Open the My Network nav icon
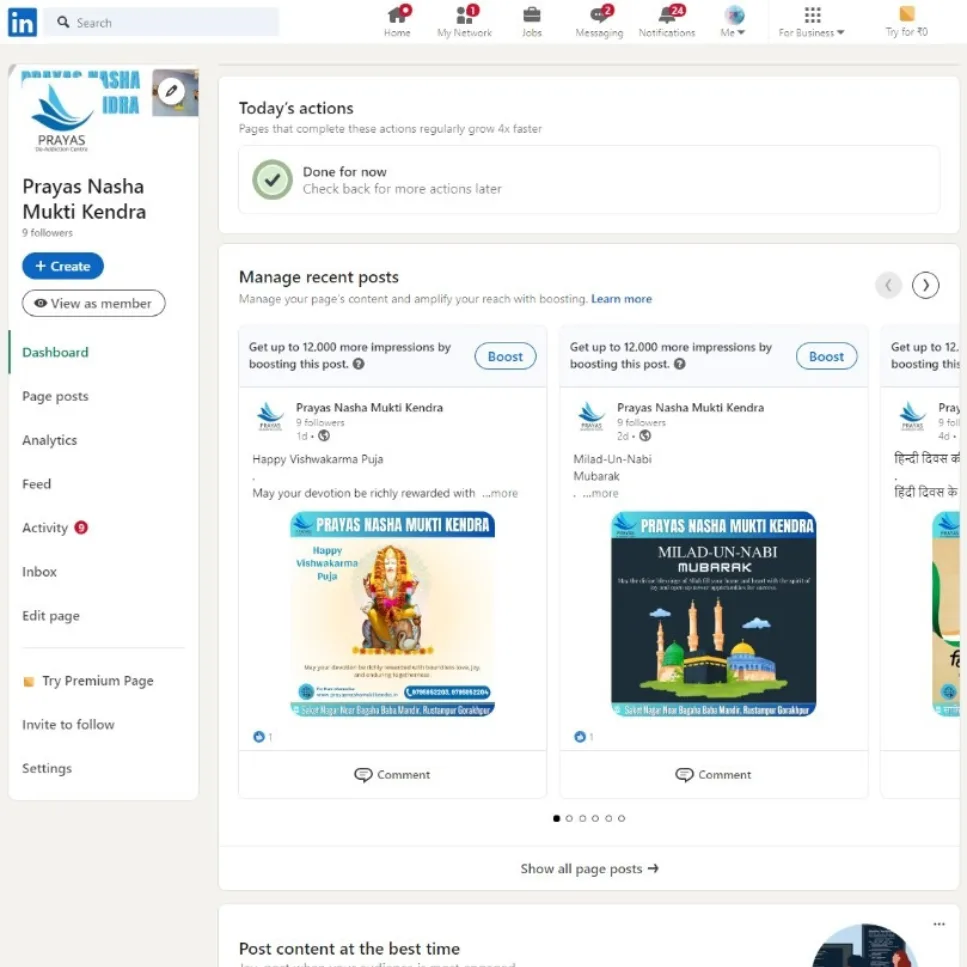Screen dimensions: 967x967 click(x=464, y=21)
